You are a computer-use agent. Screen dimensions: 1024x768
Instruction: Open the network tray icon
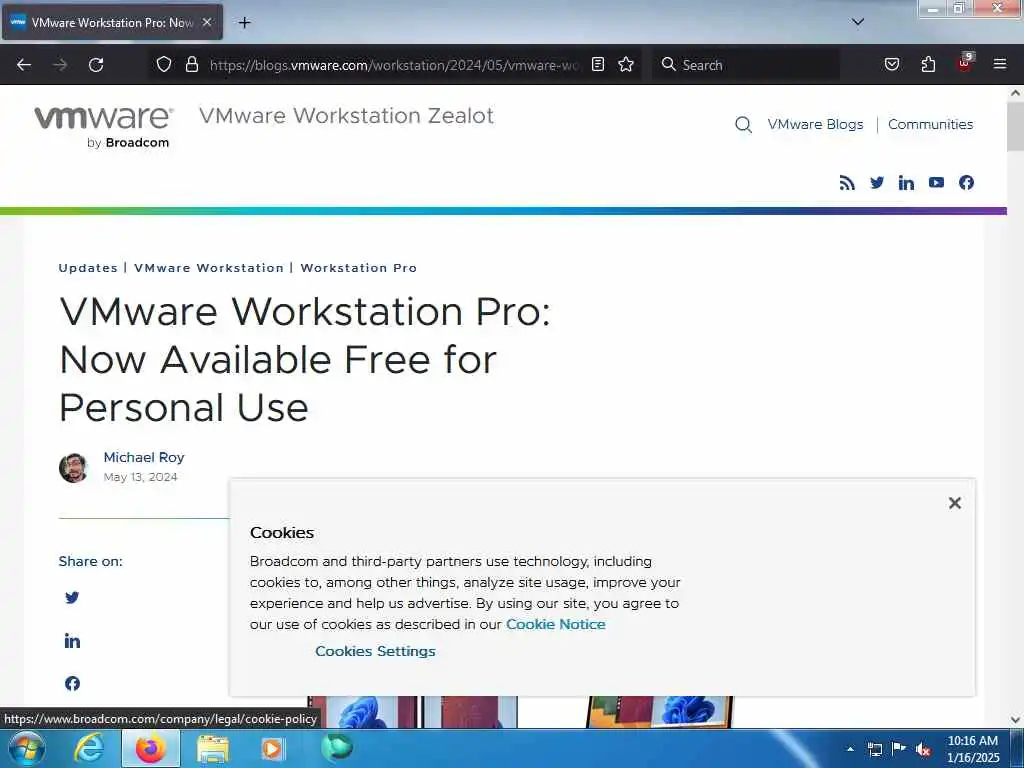(x=875, y=749)
